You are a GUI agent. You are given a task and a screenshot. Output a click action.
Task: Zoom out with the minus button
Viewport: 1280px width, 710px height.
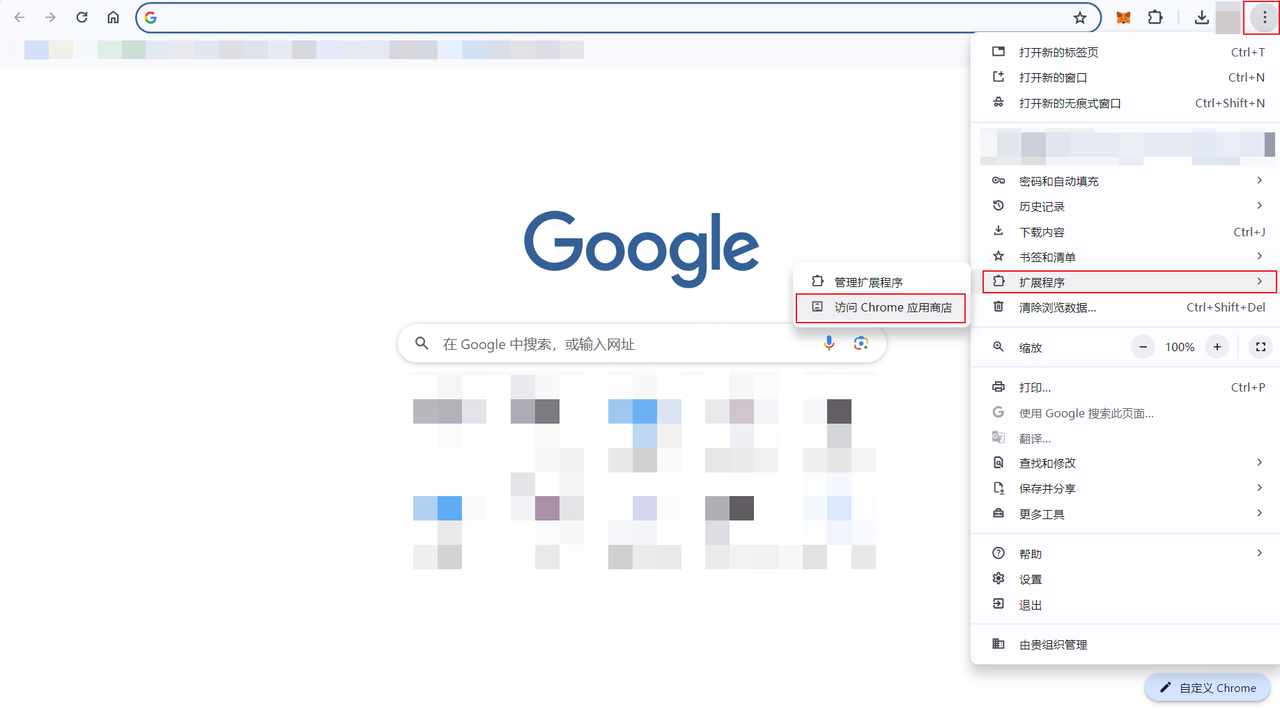tap(1143, 347)
